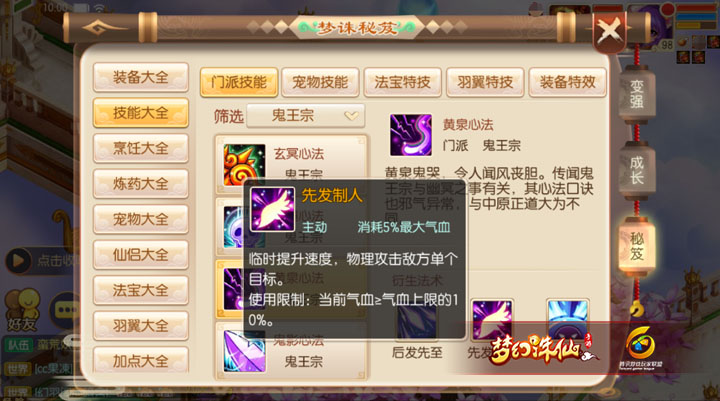Image resolution: width=720 pixels, height=401 pixels.
Task: Tap the 鬼影心法 purple crystal icon
Action: click(x=244, y=352)
